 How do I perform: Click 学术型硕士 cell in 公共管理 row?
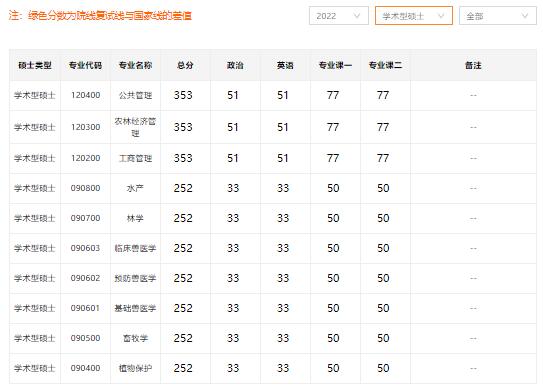[35, 95]
